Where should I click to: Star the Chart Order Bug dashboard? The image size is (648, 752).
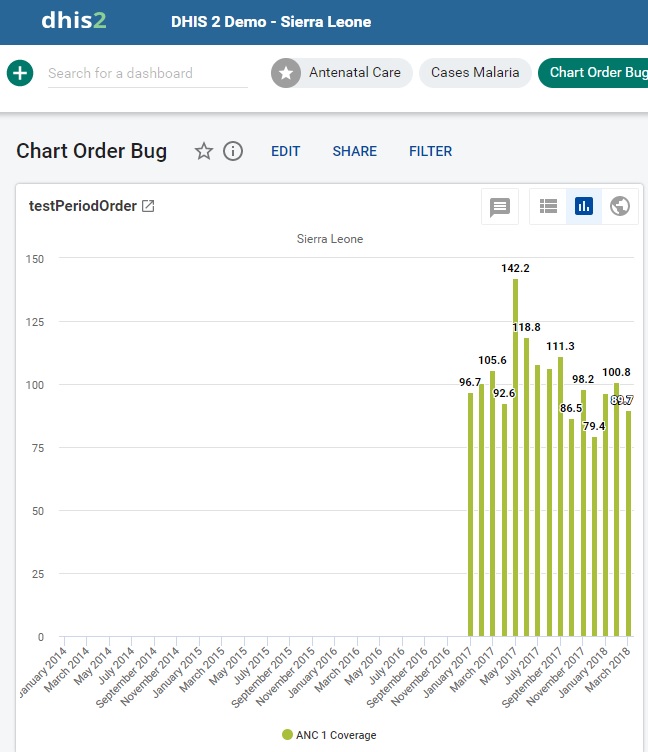(204, 151)
